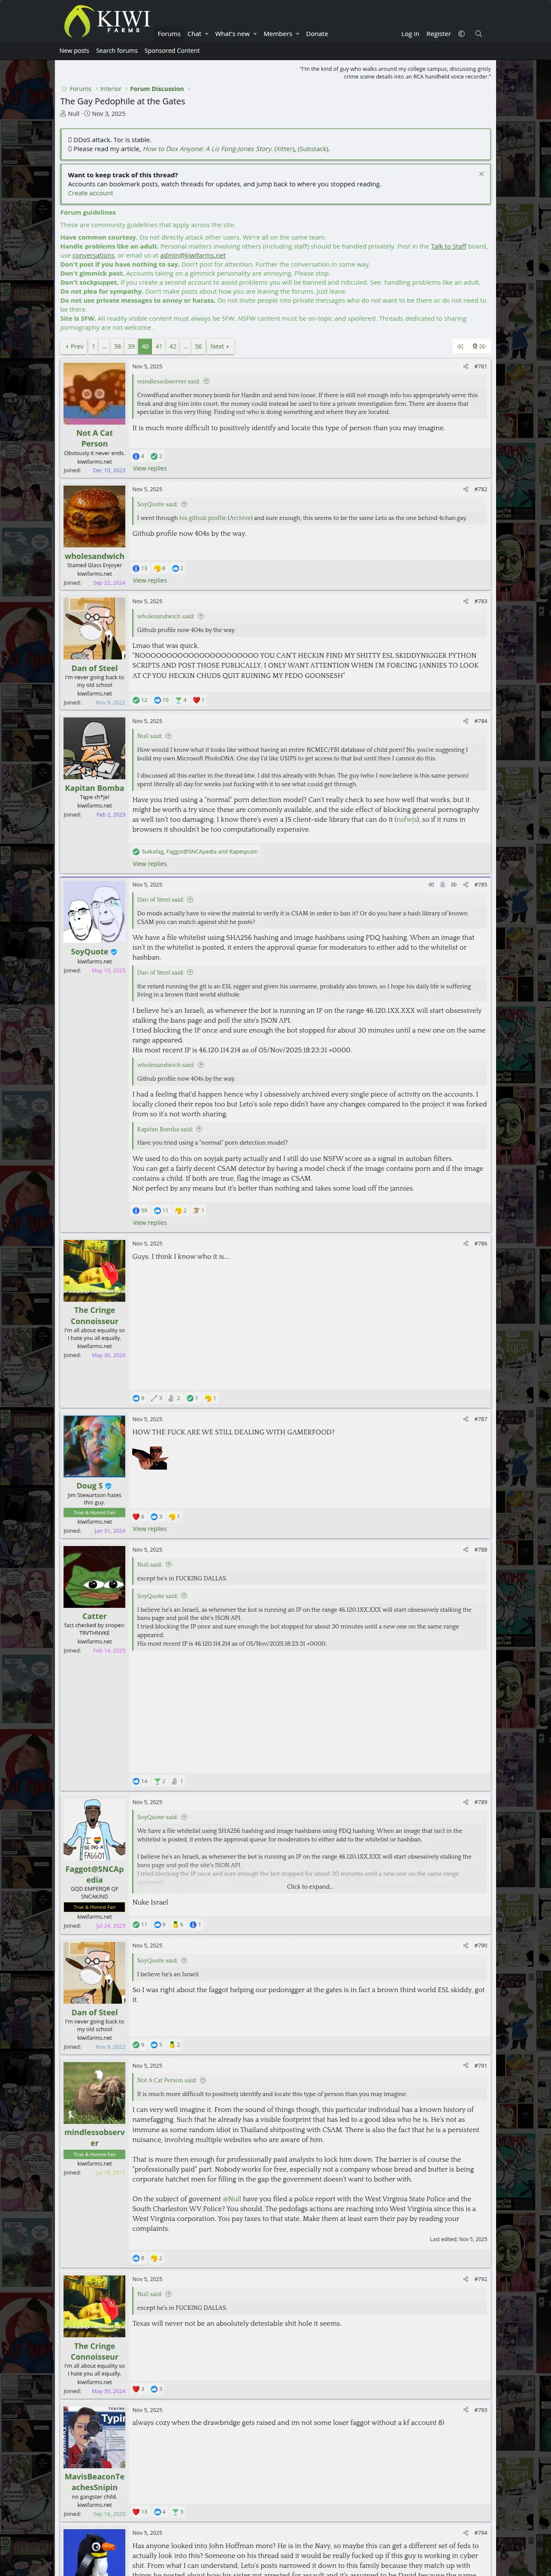The height and width of the screenshot is (2576, 551).
Task: Click the share icon on post #783
Action: [x=466, y=601]
